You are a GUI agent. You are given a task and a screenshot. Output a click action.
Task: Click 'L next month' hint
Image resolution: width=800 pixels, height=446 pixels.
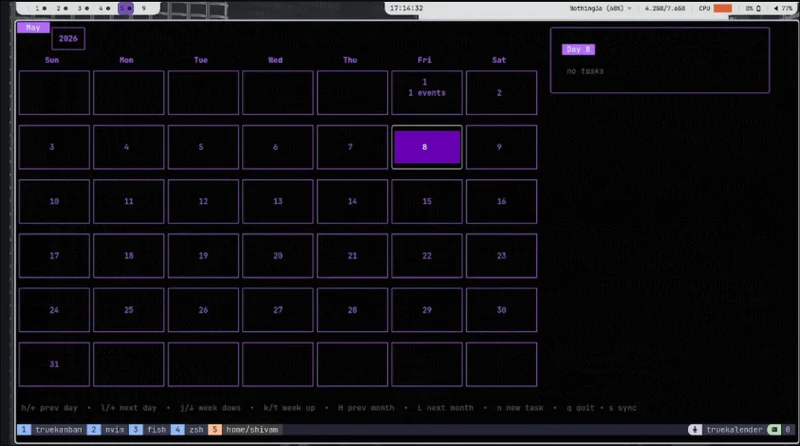pyautogui.click(x=445, y=408)
